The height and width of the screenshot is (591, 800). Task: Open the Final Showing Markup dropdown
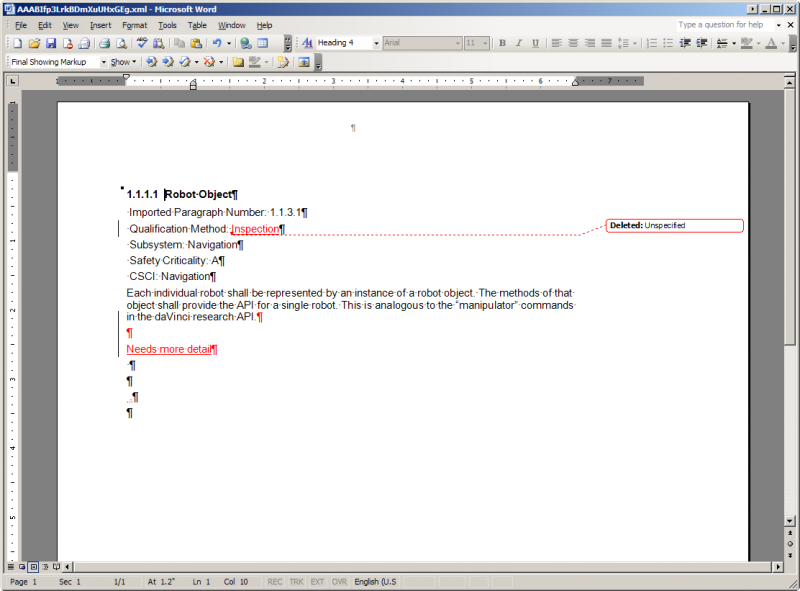pos(104,62)
